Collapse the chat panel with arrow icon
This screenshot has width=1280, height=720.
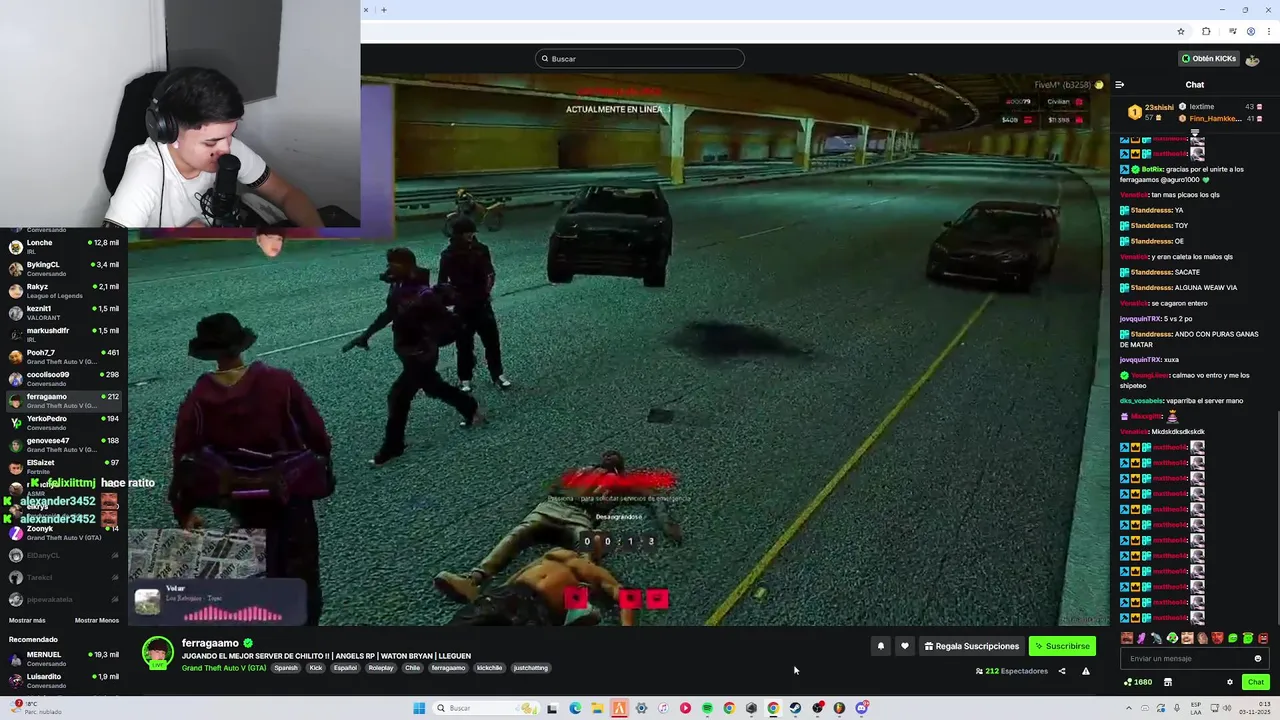pyautogui.click(x=1119, y=85)
